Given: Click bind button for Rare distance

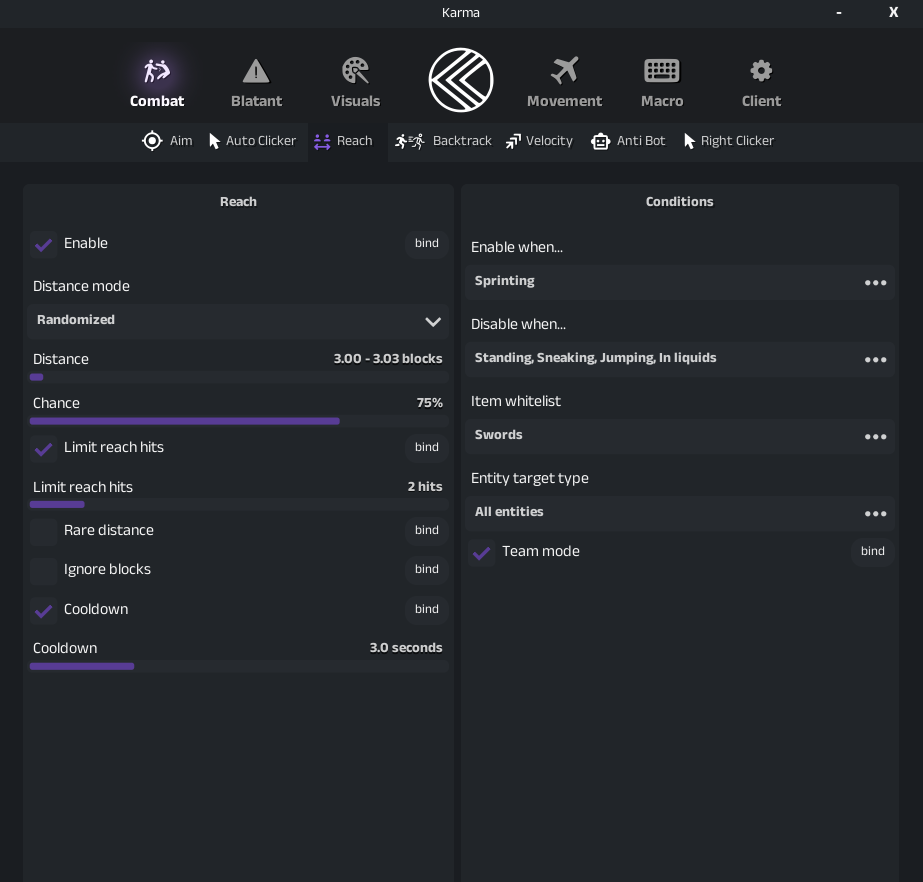Looking at the screenshot, I should [x=427, y=530].
